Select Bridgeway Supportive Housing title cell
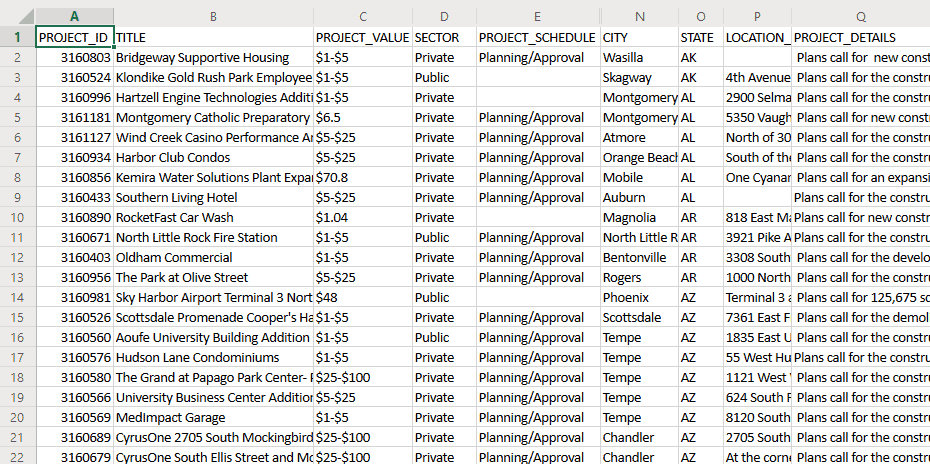Screen dimensions: 930x464 [x=214, y=58]
